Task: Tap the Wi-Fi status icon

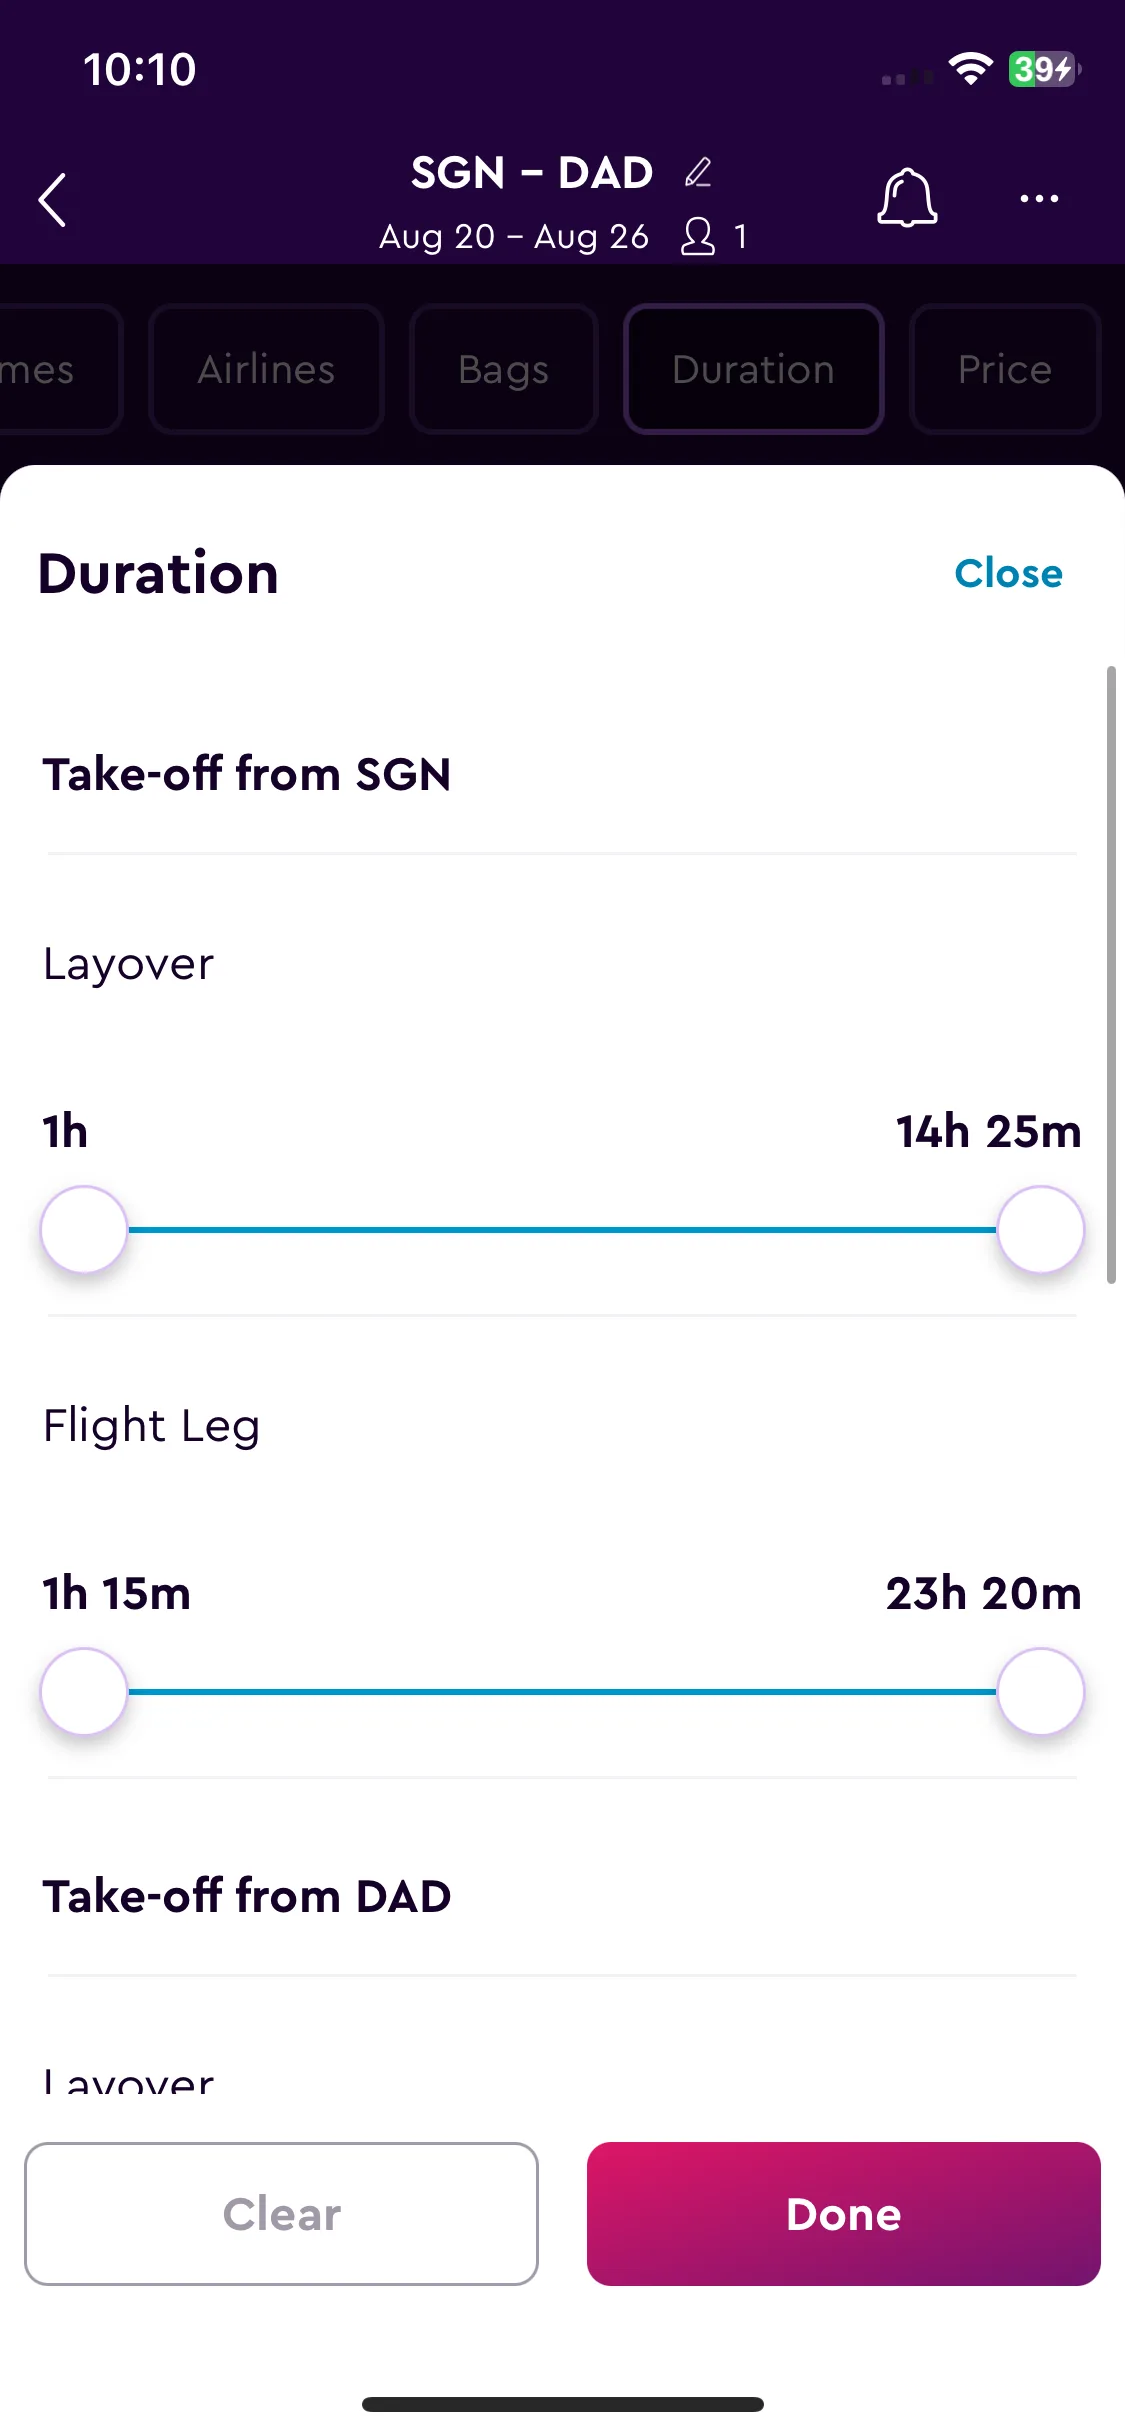Action: [x=970, y=69]
